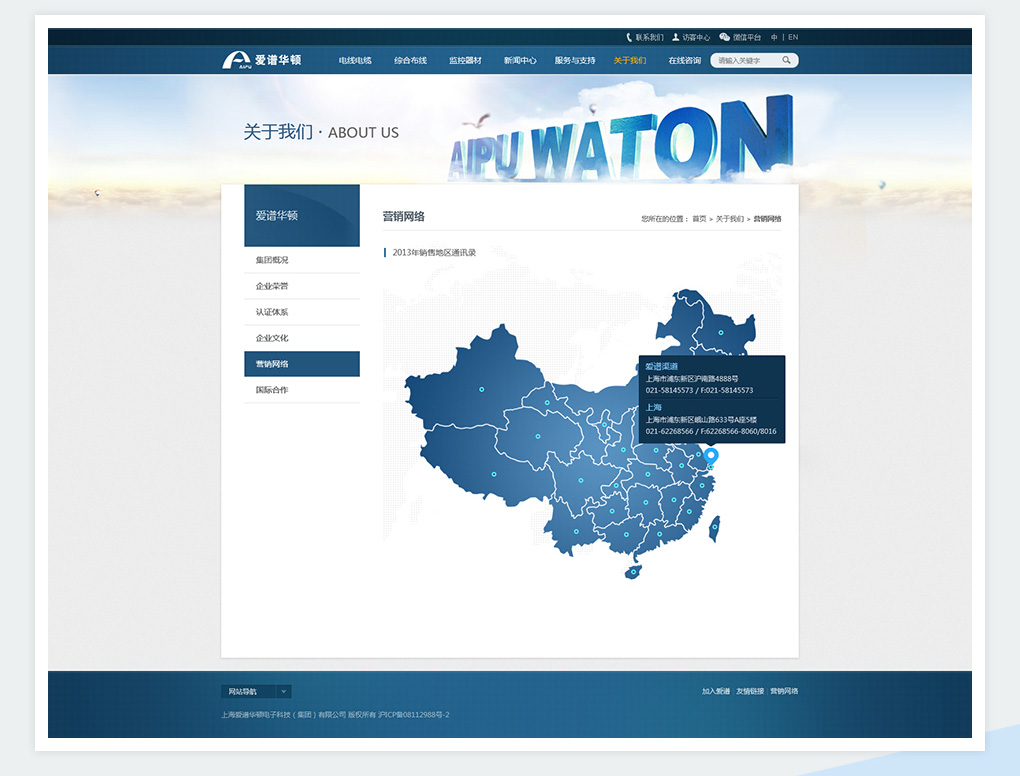This screenshot has height=776, width=1020.
Task: Open the 监控器材 navigation menu
Action: (465, 60)
